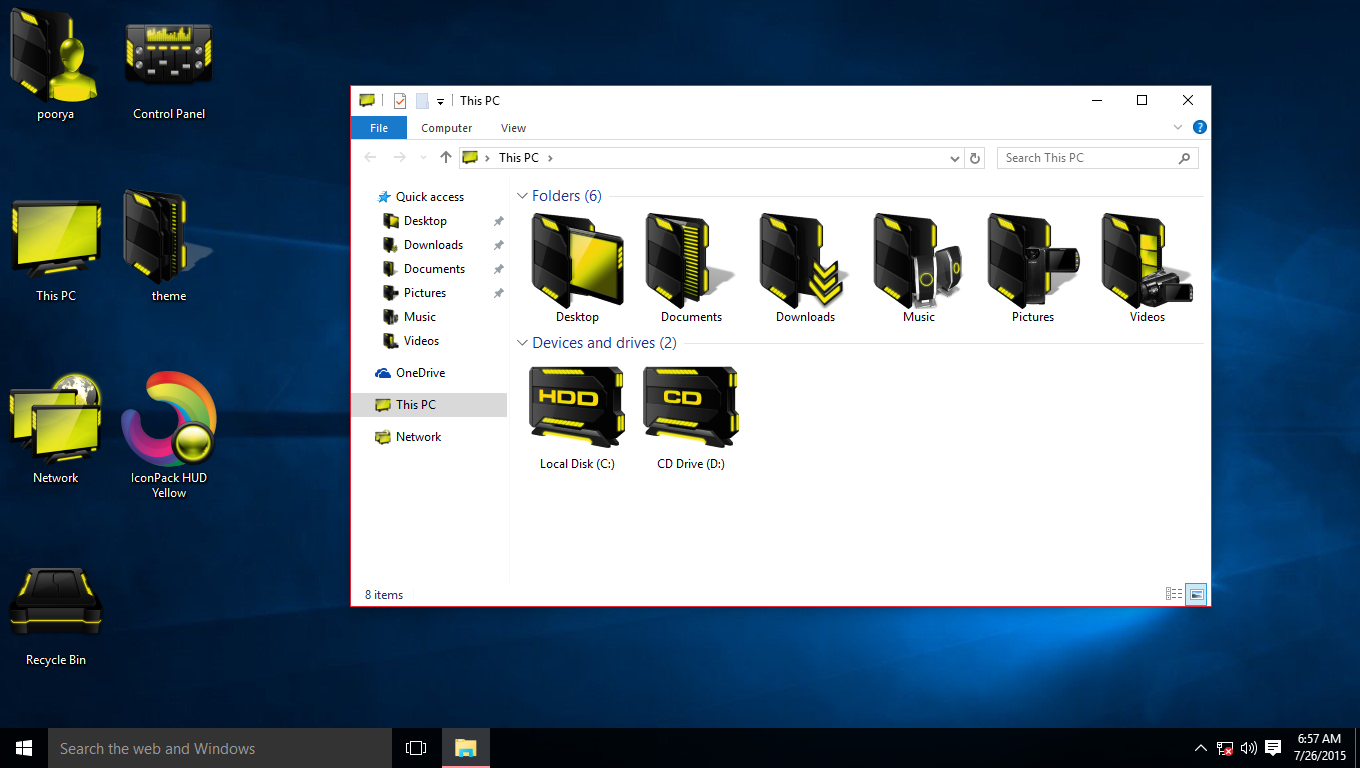Collapse the Folders (6) section
The height and width of the screenshot is (768, 1360).
coord(522,196)
